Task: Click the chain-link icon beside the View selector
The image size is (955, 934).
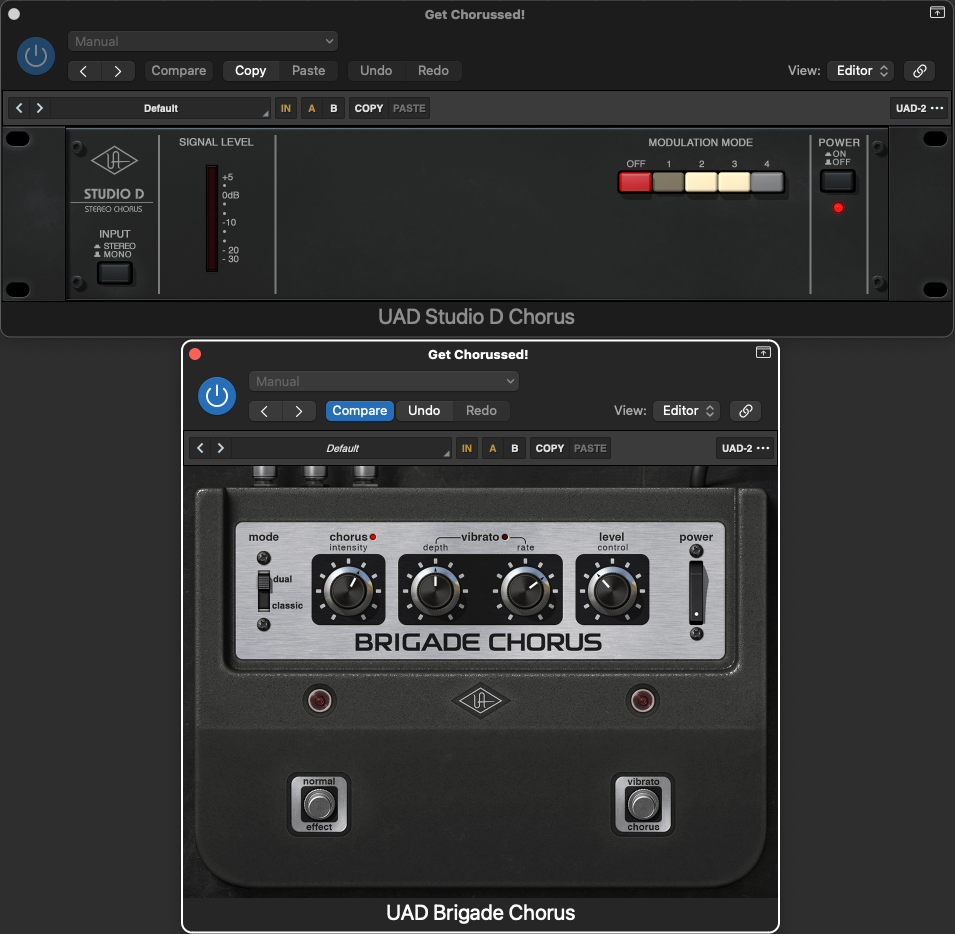Action: pyautogui.click(x=918, y=71)
